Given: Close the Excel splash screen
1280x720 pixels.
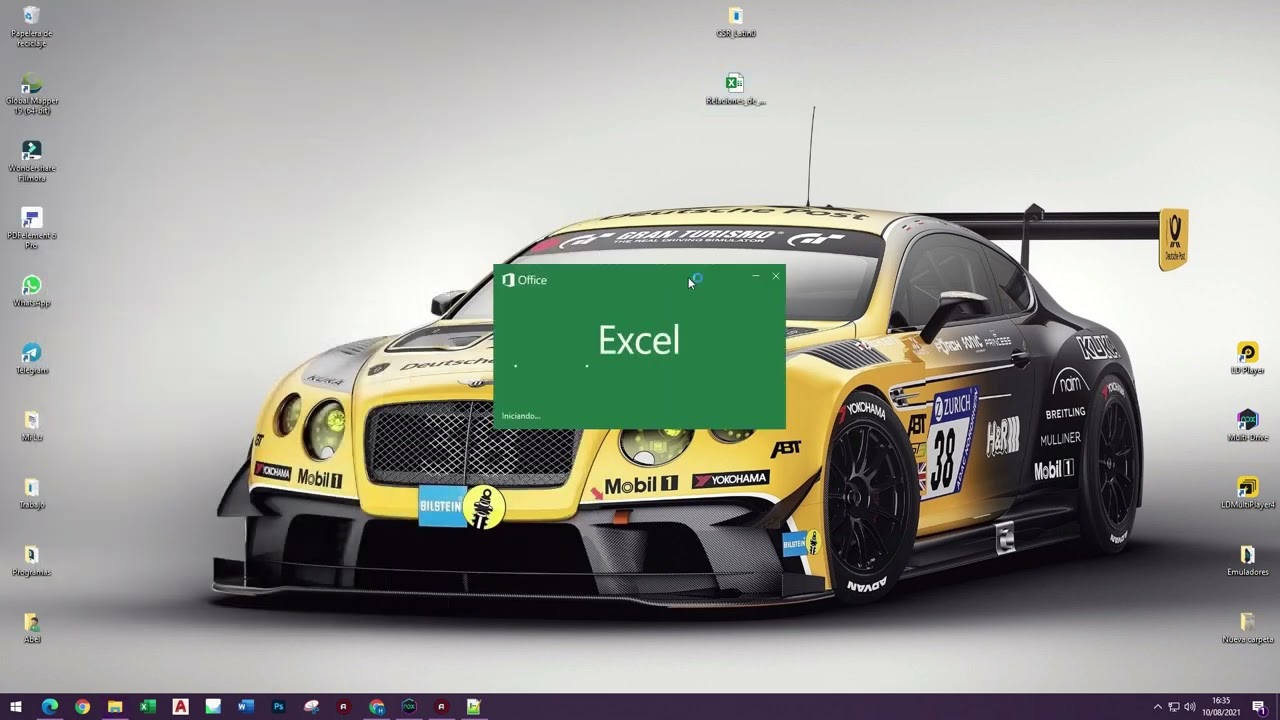Looking at the screenshot, I should (776, 276).
